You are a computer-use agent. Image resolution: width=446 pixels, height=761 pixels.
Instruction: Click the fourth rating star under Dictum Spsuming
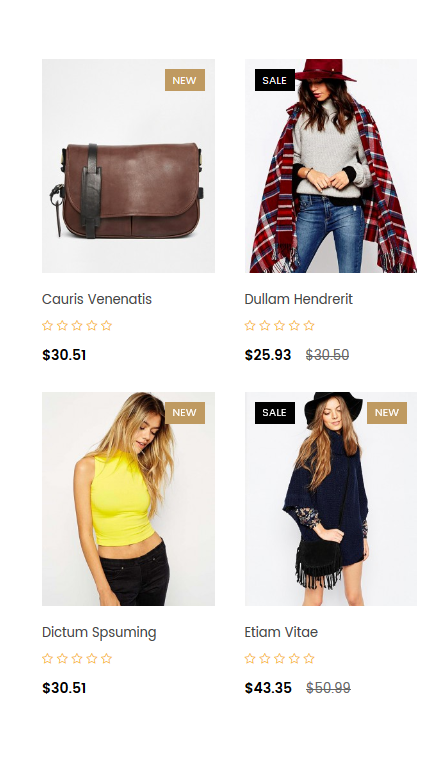coord(92,659)
